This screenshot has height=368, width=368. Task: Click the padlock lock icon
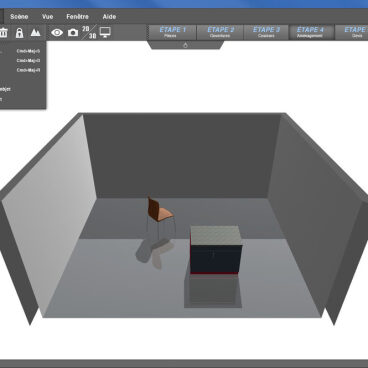(20, 33)
